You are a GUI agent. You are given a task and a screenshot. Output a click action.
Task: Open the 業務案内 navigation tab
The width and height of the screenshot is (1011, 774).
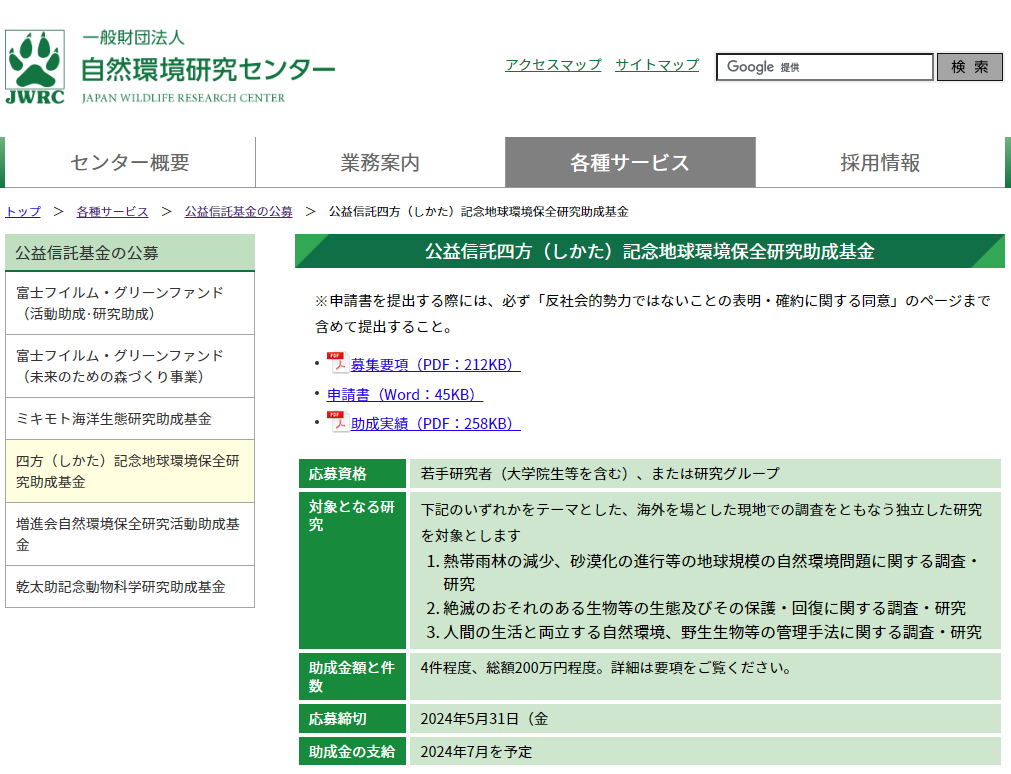pos(380,162)
